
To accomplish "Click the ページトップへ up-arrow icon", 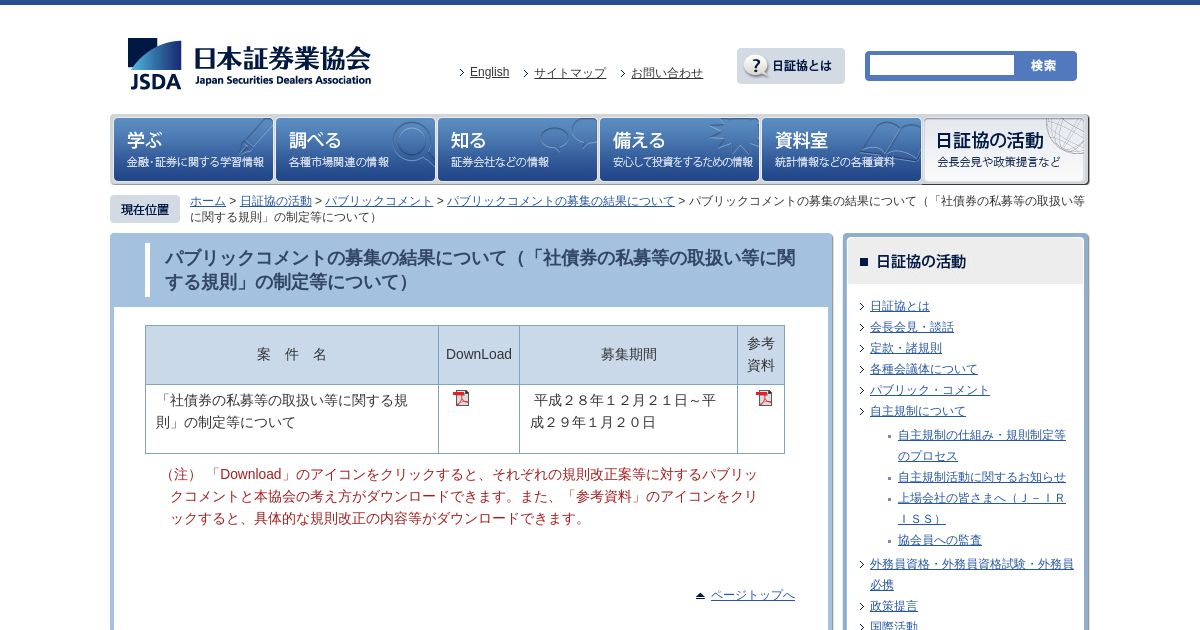I will (x=701, y=595).
